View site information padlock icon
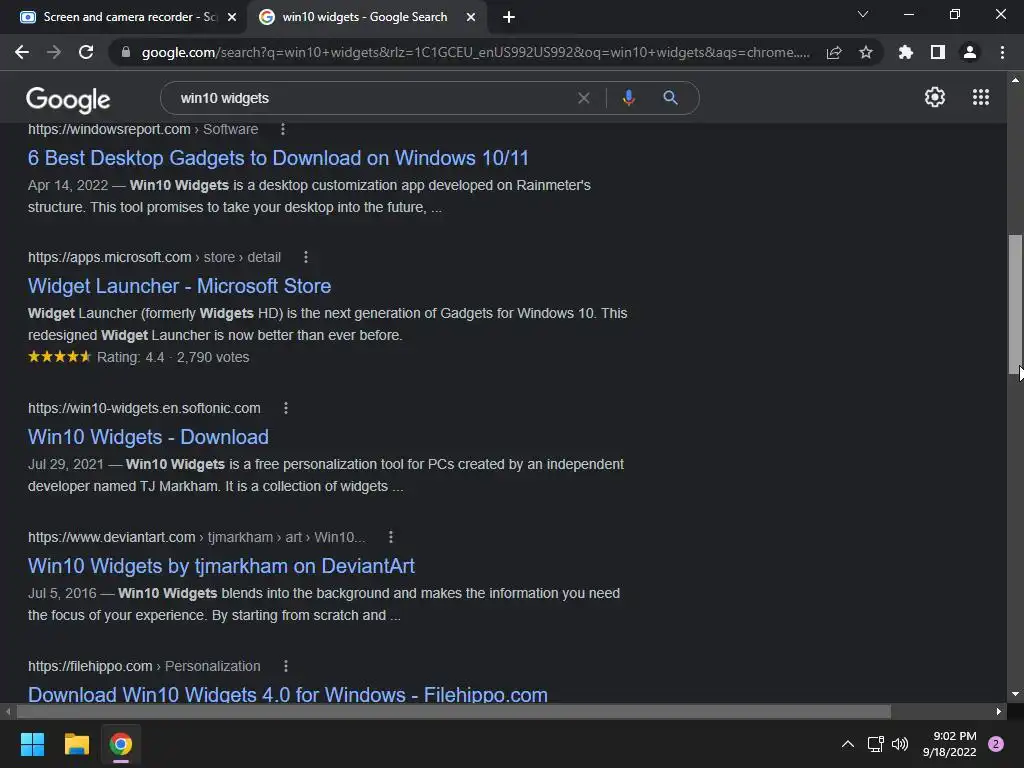Image resolution: width=1024 pixels, height=768 pixels. [x=126, y=52]
